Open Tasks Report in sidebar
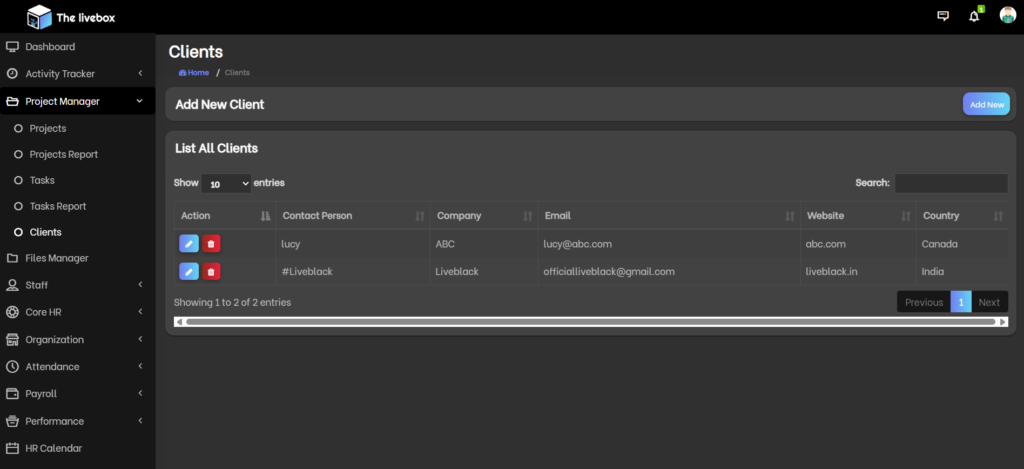 click(58, 206)
